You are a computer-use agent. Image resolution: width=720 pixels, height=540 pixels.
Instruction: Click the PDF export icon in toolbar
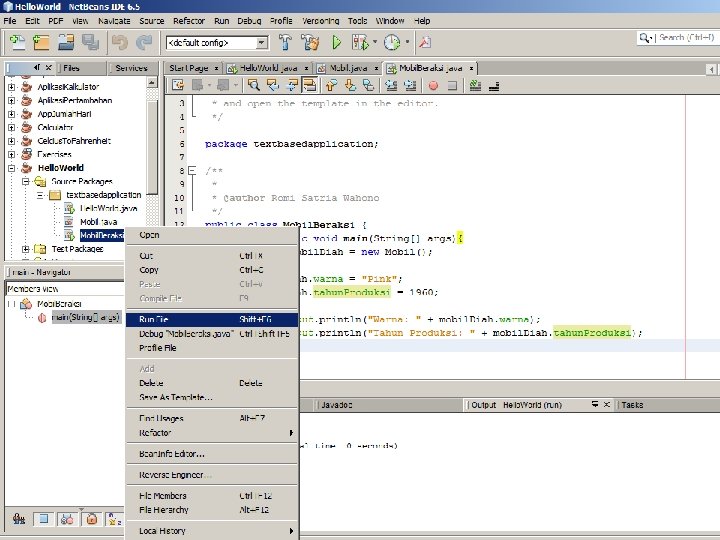click(x=424, y=42)
